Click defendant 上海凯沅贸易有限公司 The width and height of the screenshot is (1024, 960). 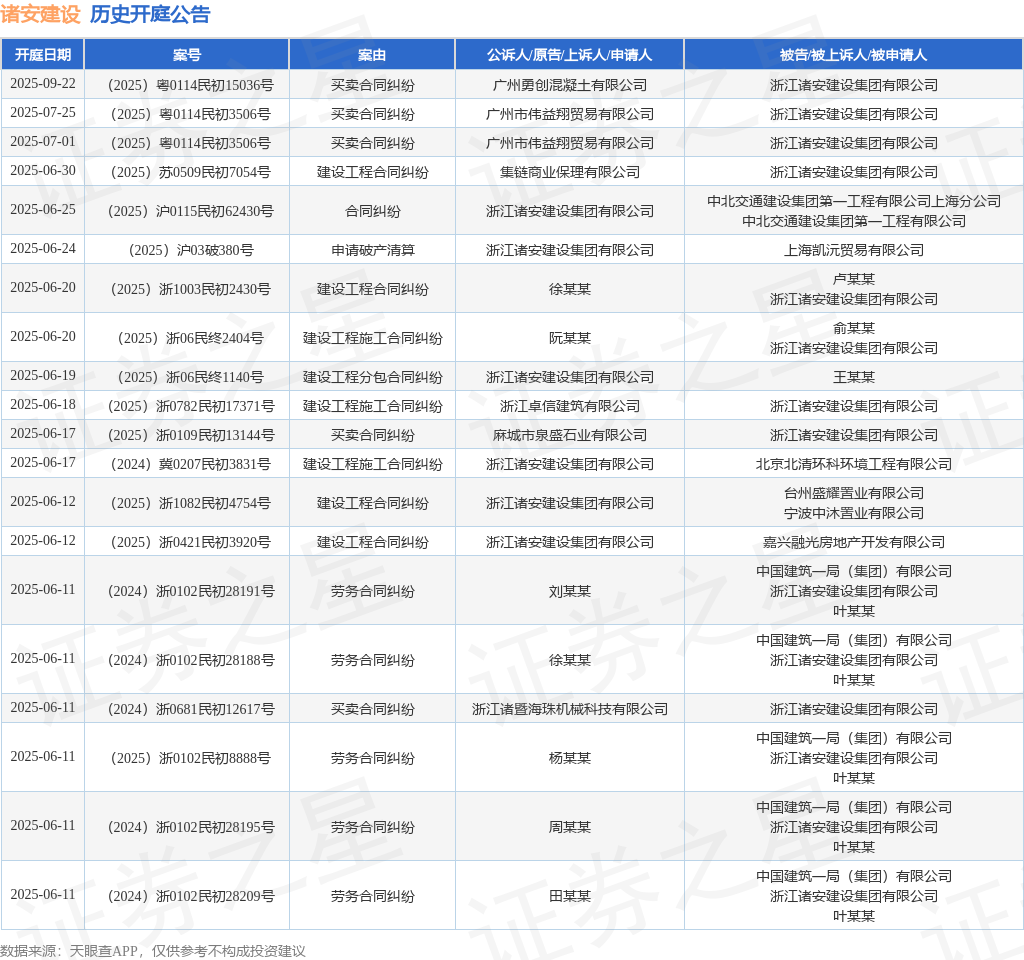(x=854, y=251)
